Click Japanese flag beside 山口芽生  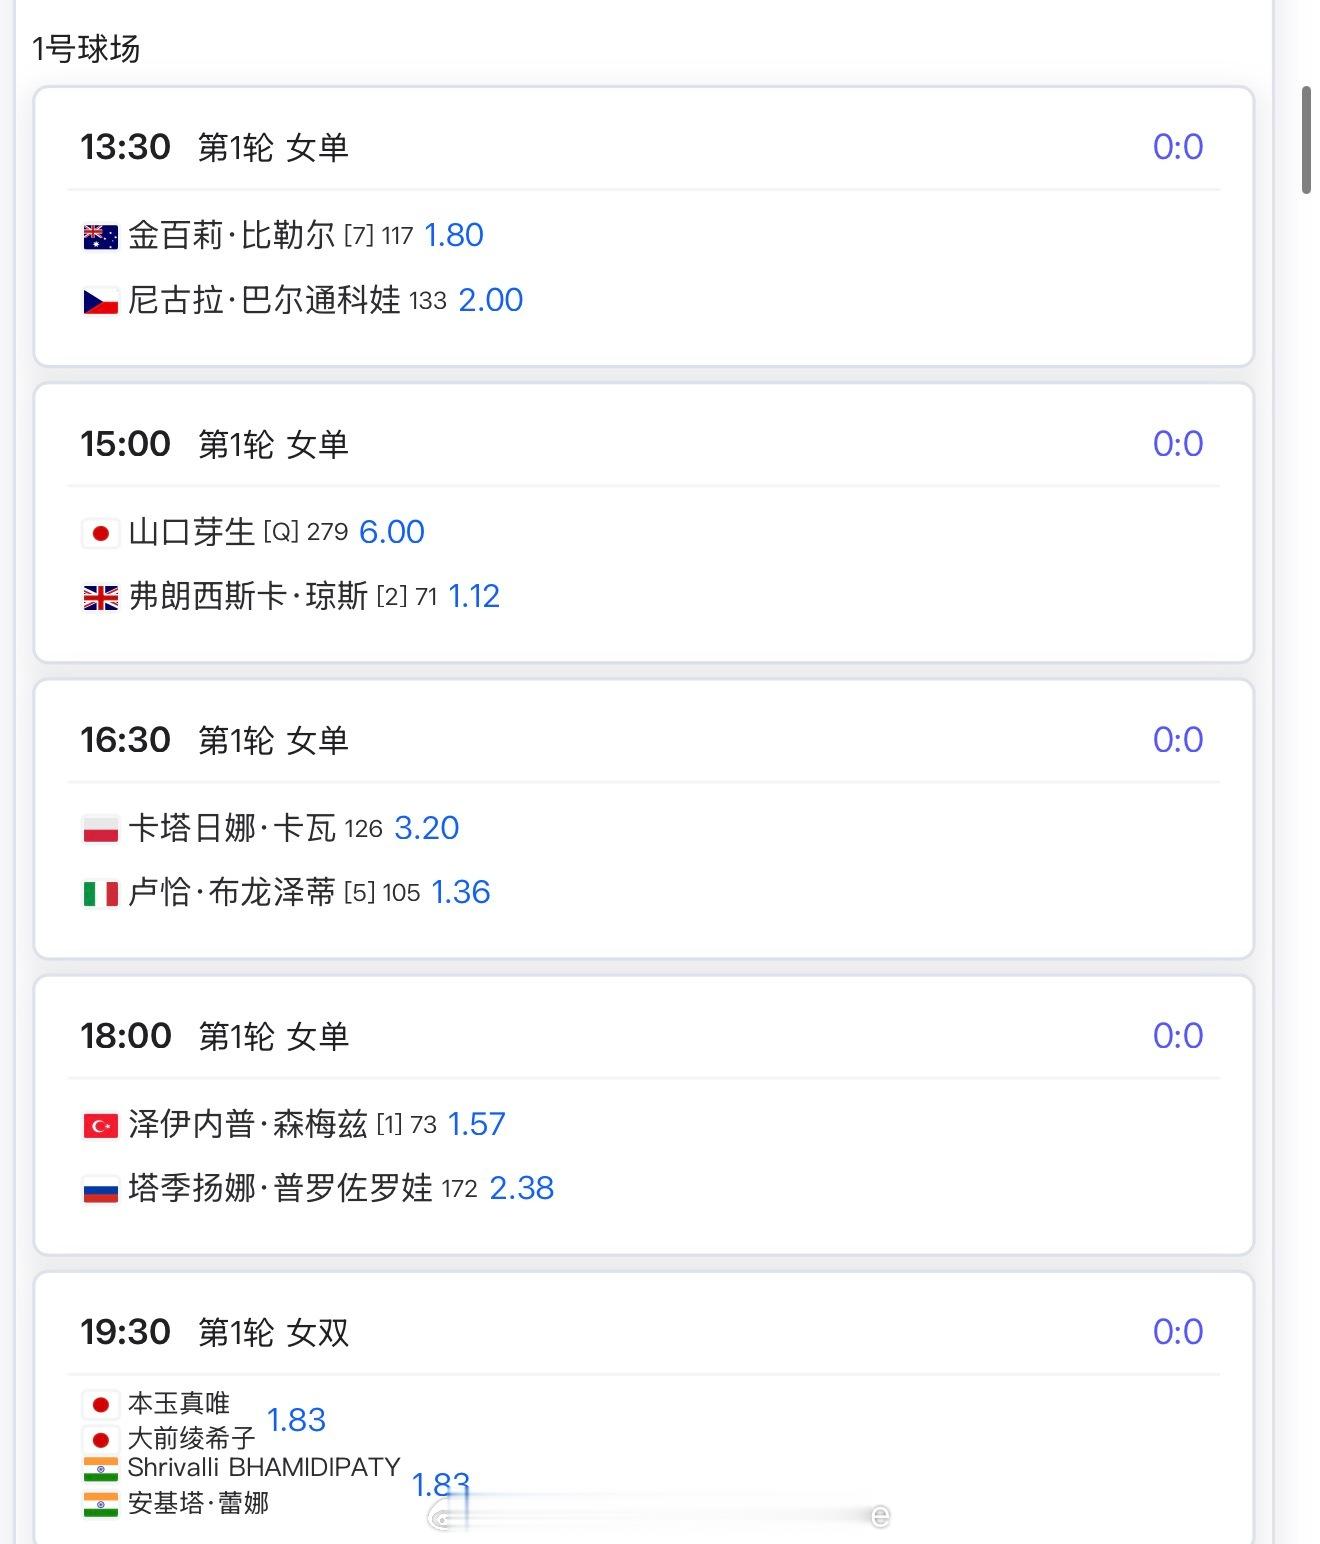(x=100, y=533)
